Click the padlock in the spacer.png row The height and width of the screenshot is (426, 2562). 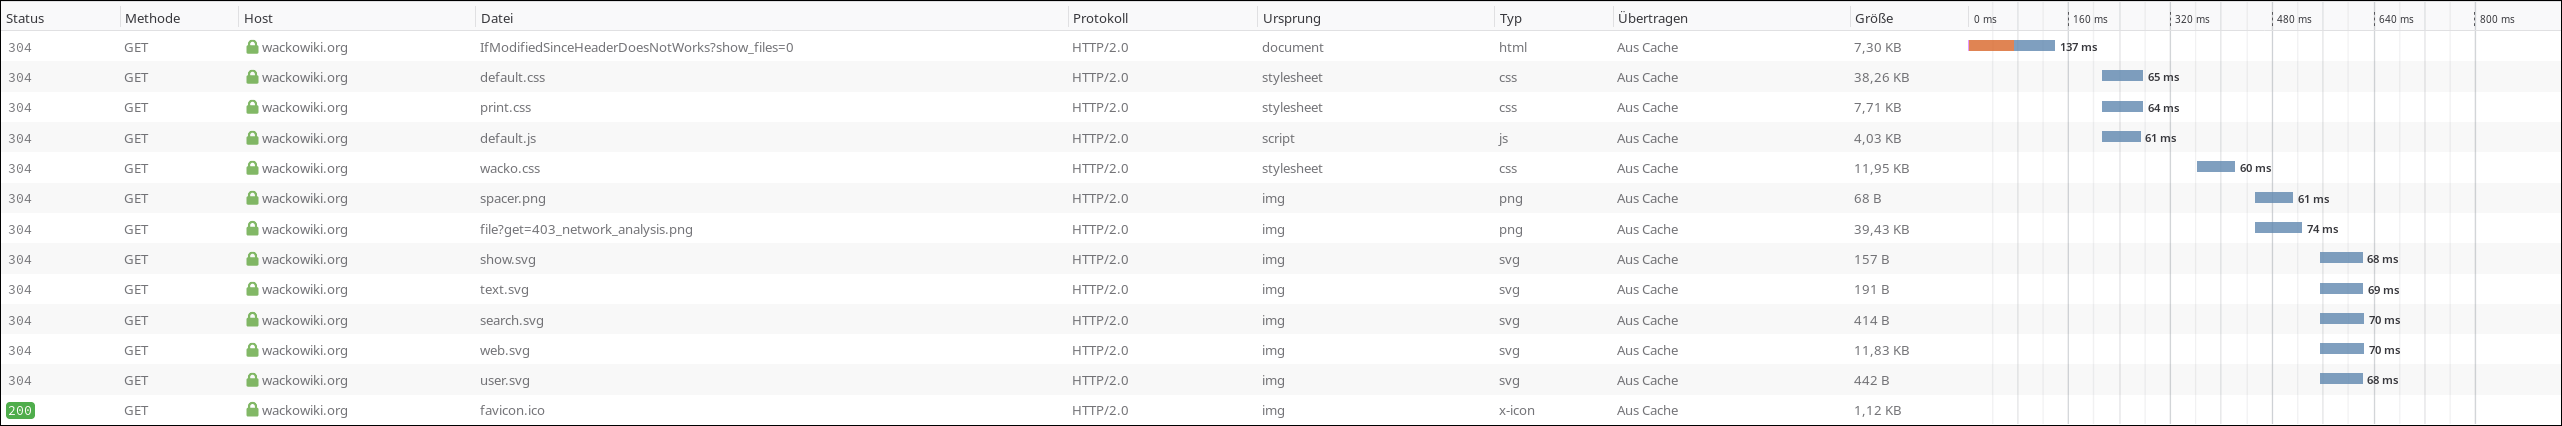pyautogui.click(x=252, y=198)
